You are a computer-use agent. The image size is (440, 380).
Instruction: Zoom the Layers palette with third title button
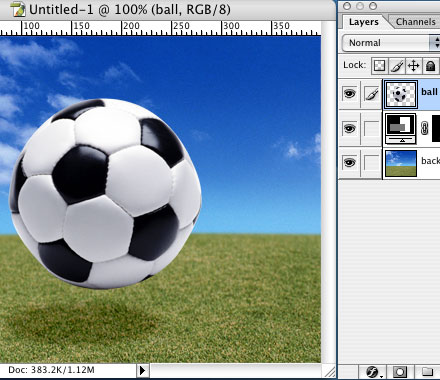point(373,6)
